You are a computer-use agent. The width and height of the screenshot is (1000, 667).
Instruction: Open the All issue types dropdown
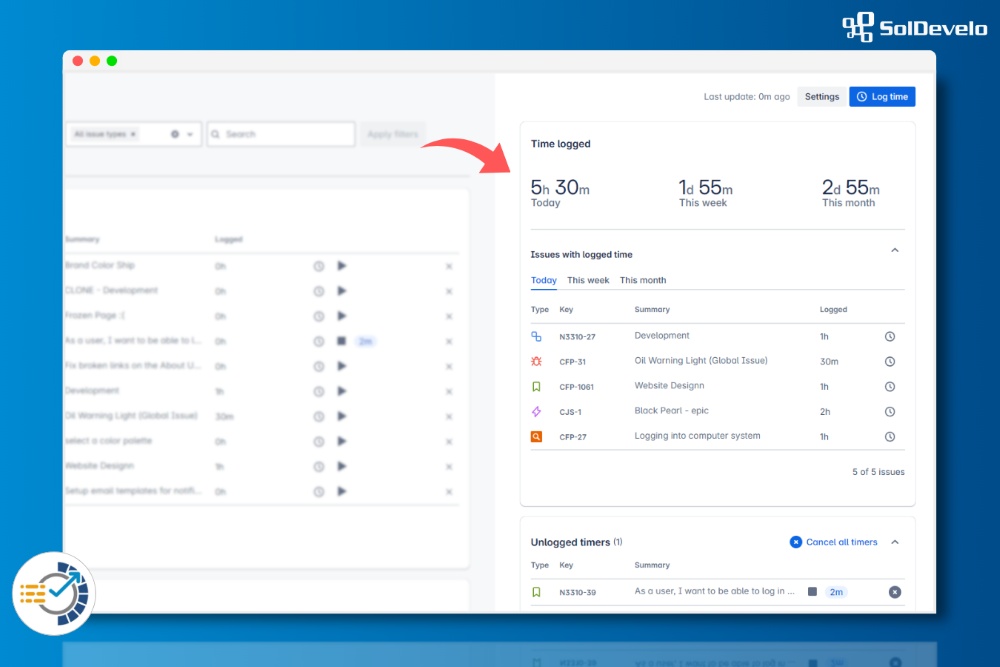click(189, 134)
